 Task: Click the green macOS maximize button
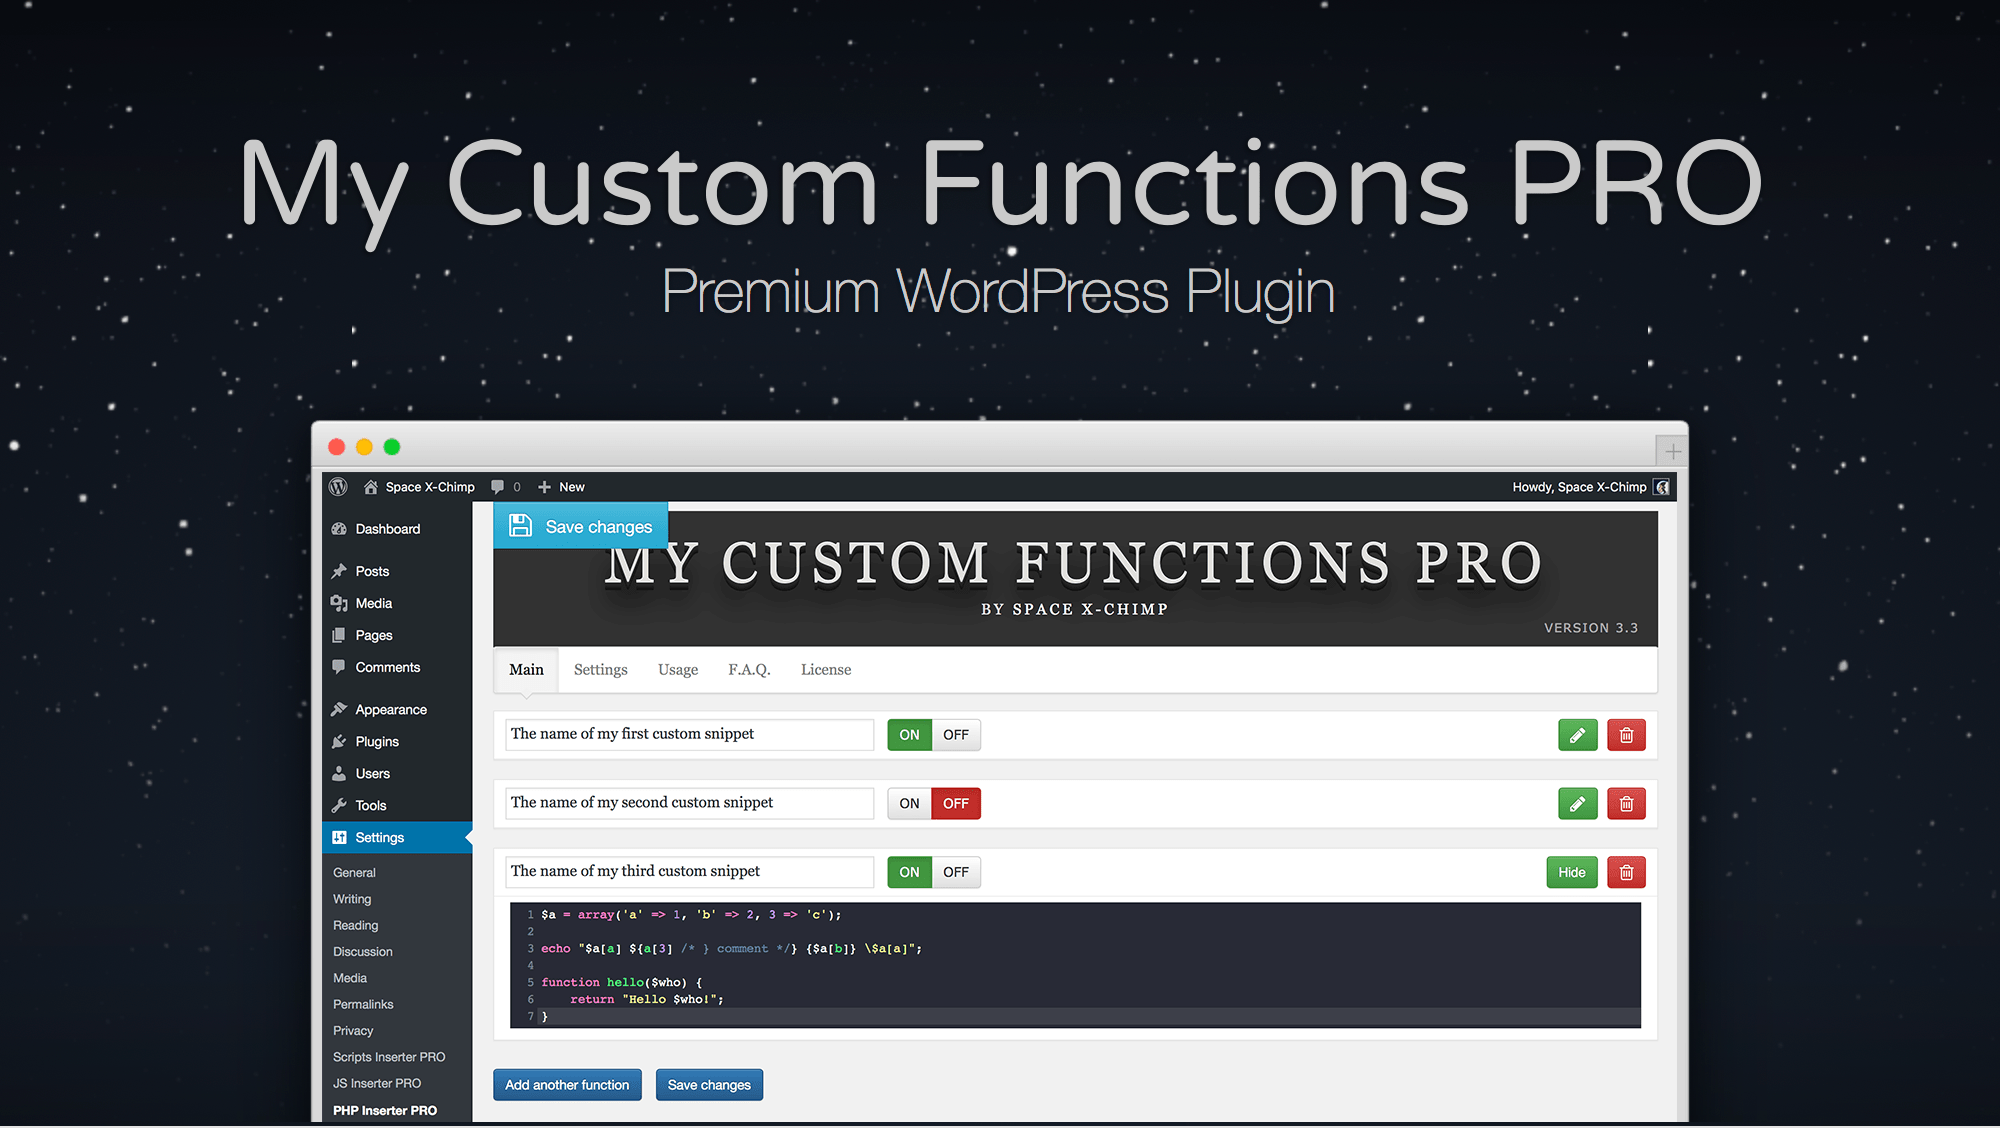pos(392,447)
